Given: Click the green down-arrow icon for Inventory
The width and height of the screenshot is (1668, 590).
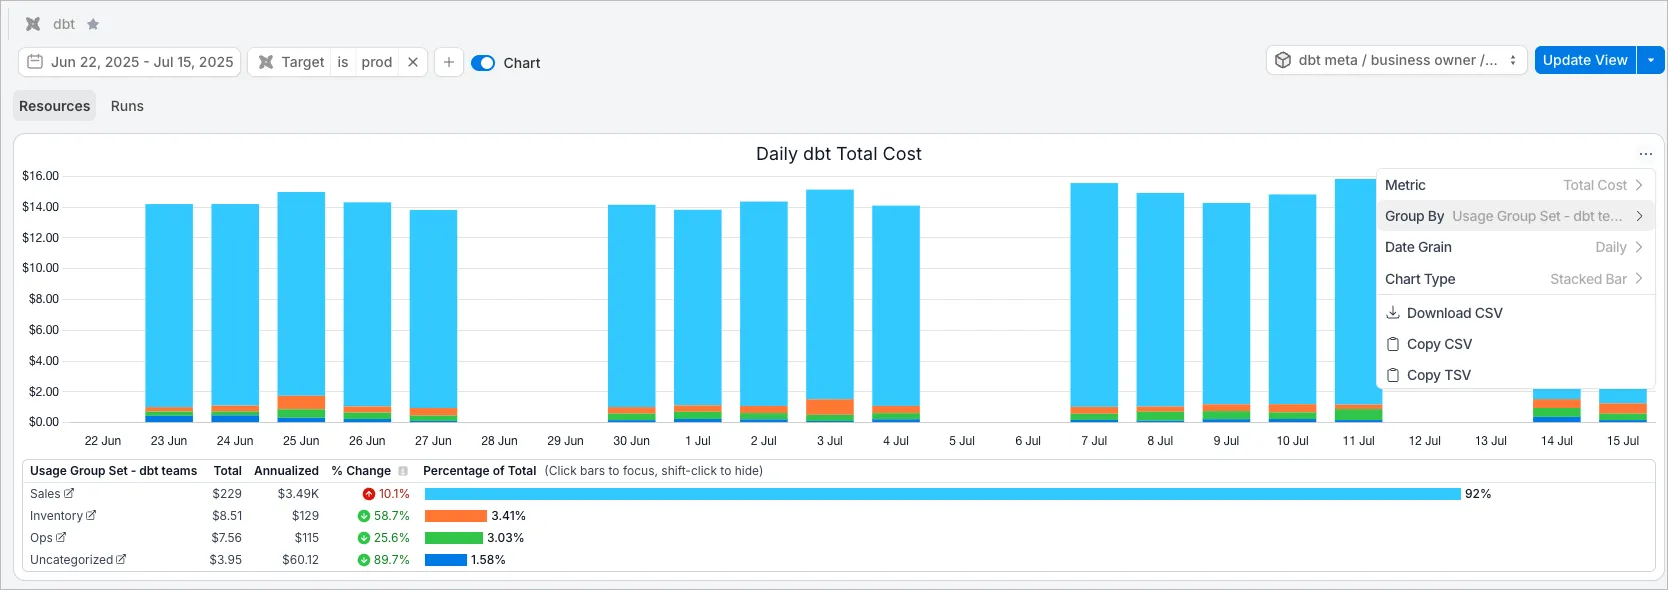Looking at the screenshot, I should click(x=364, y=516).
